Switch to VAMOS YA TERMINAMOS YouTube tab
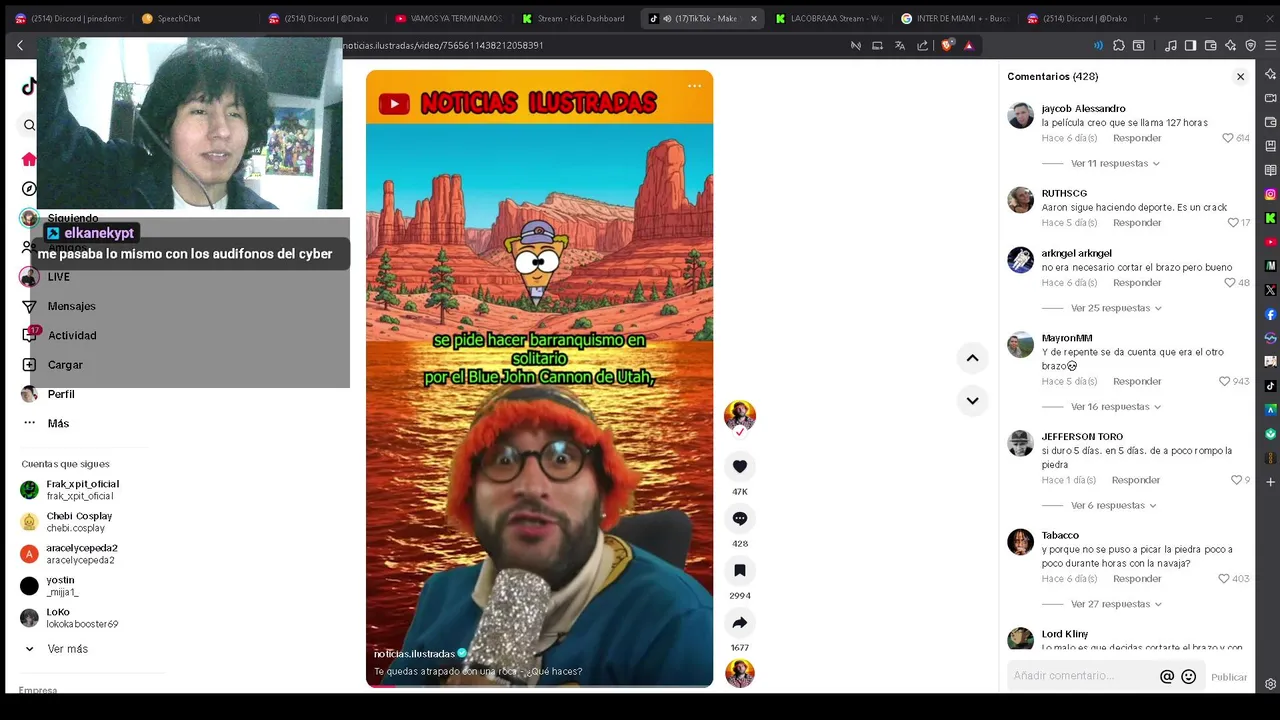Image resolution: width=1280 pixels, height=720 pixels. pos(447,18)
